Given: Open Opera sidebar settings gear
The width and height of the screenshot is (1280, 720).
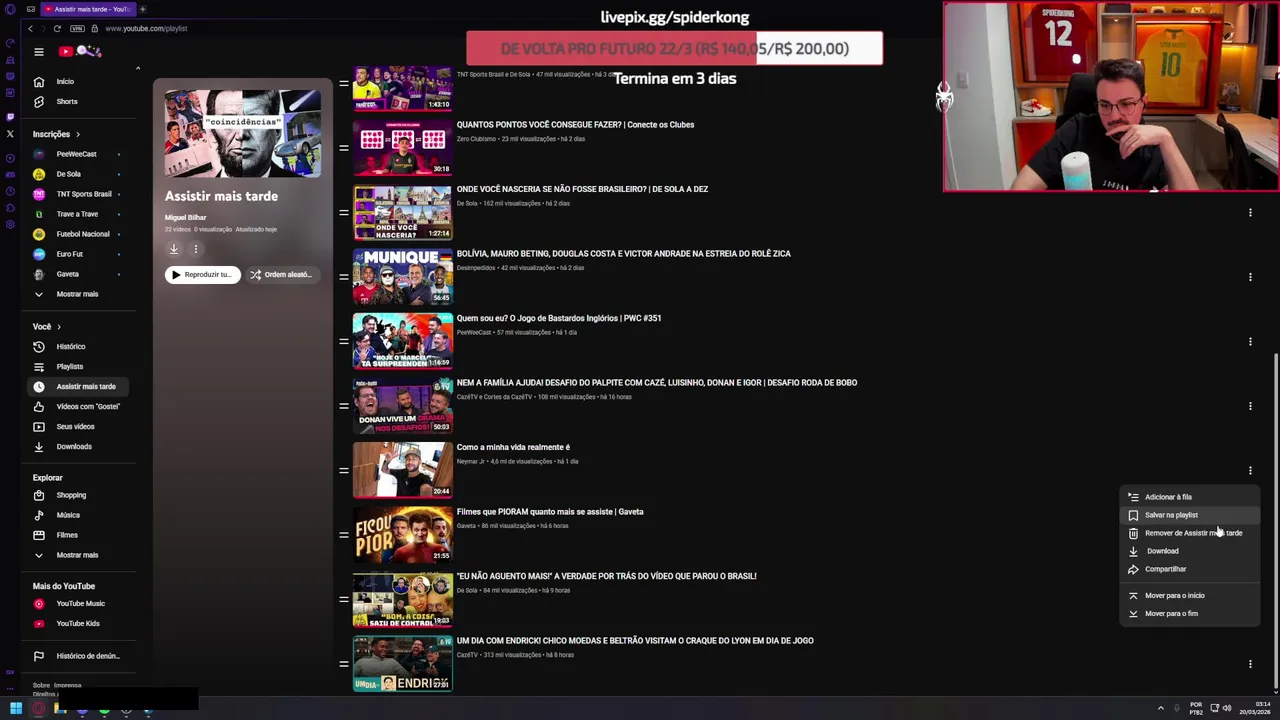Looking at the screenshot, I should [x=10, y=224].
